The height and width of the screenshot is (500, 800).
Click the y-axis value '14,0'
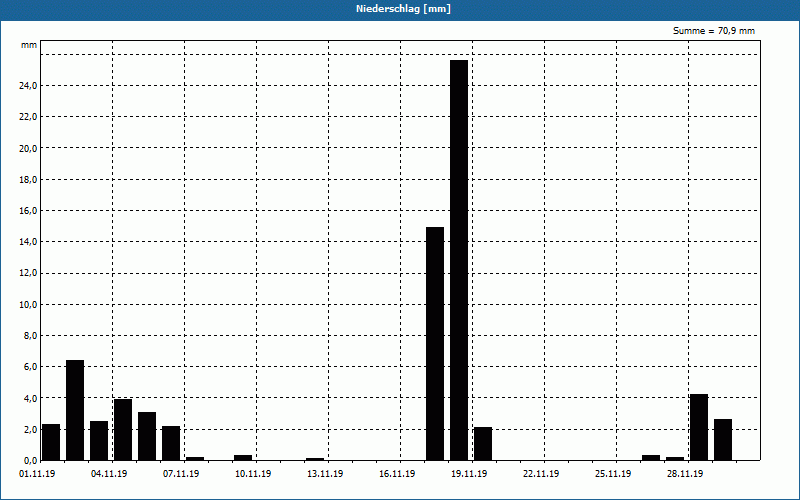tap(28, 242)
